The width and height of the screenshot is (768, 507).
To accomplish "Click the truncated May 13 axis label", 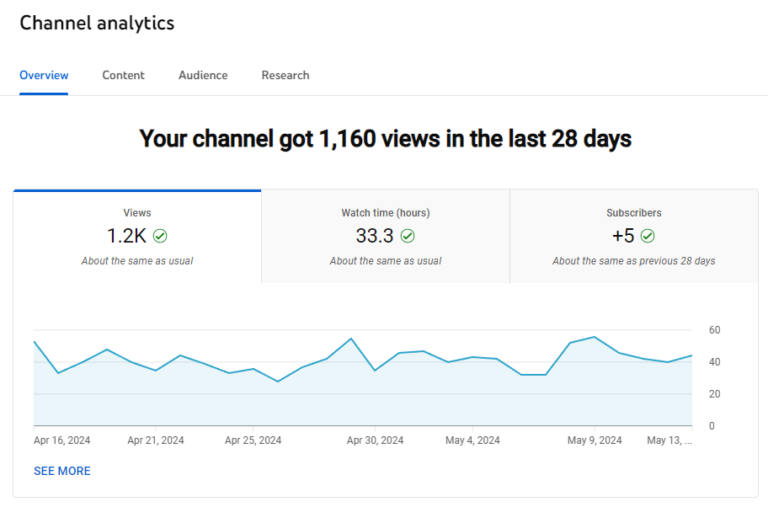I will [670, 440].
